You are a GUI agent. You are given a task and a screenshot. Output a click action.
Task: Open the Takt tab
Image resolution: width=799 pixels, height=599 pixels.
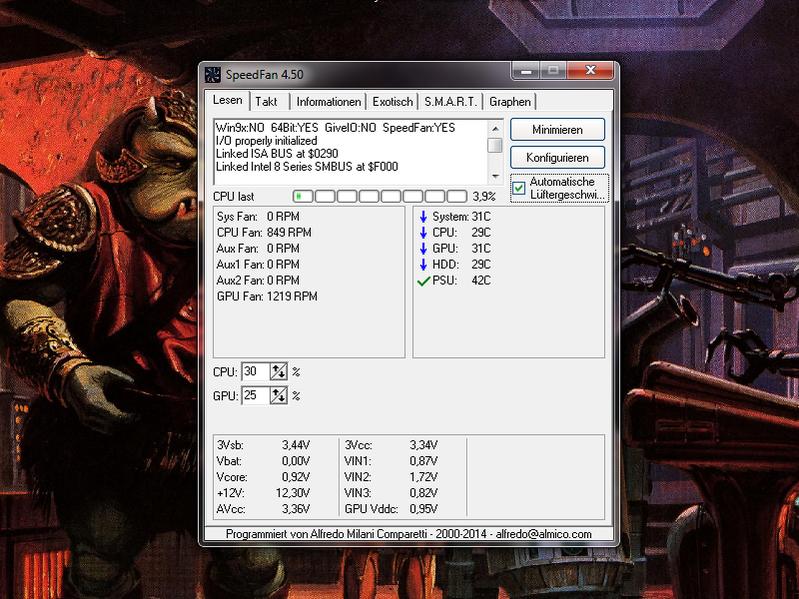point(266,102)
